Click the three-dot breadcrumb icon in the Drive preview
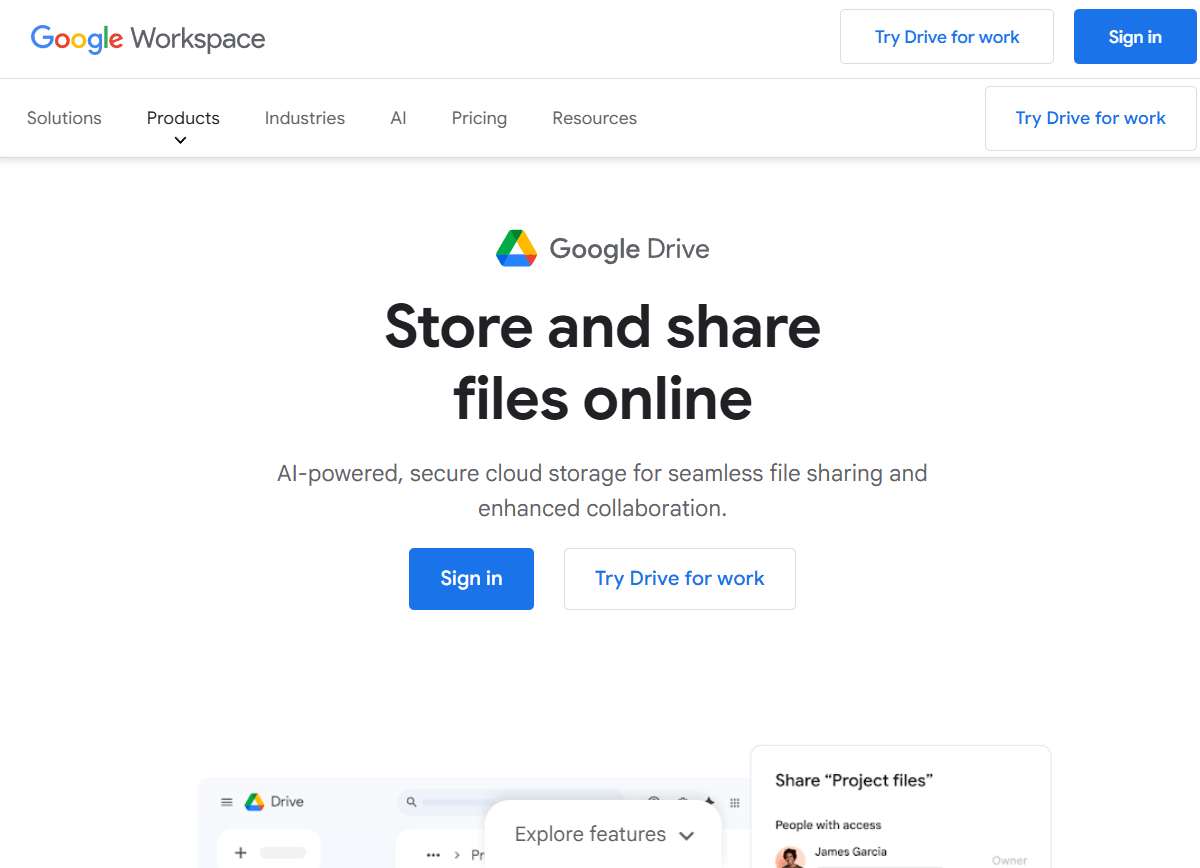The width and height of the screenshot is (1200, 868). coord(433,855)
